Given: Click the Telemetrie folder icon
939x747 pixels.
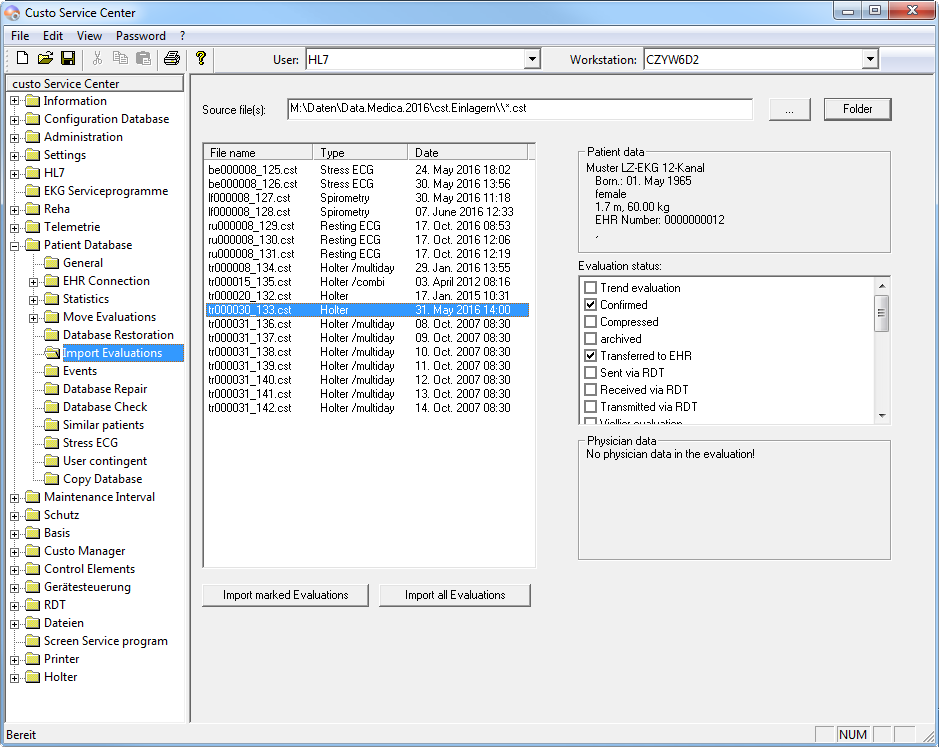Looking at the screenshot, I should (33, 226).
